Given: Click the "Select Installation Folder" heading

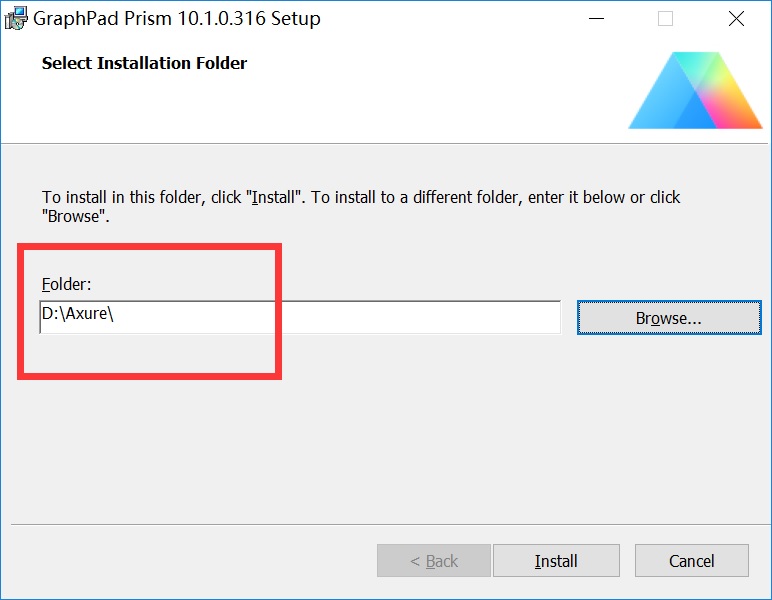Looking at the screenshot, I should point(144,63).
